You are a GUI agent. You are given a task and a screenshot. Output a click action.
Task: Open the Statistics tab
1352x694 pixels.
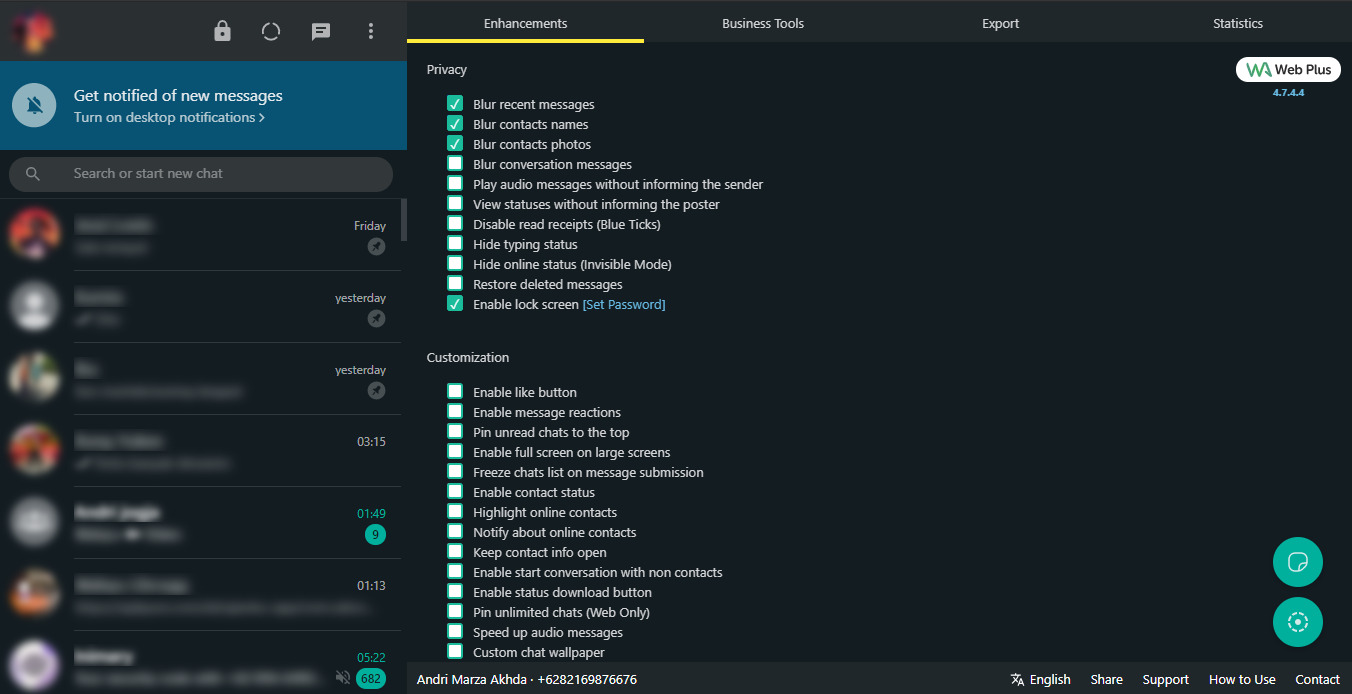click(x=1237, y=23)
